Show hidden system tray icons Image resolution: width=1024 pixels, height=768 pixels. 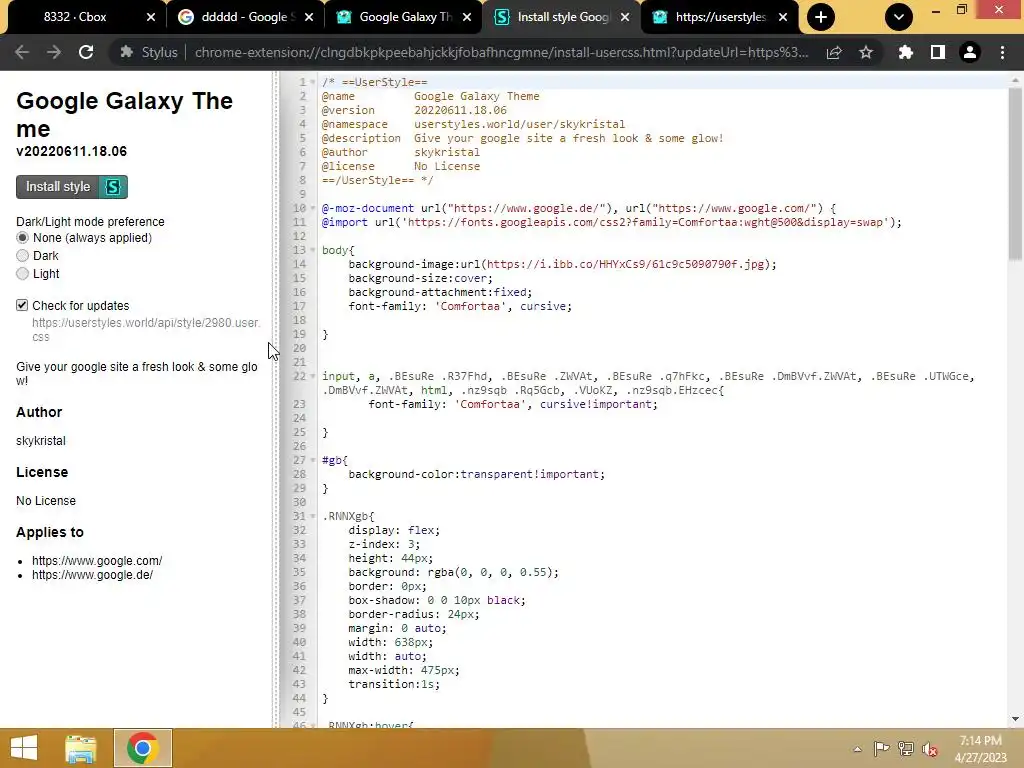click(857, 749)
